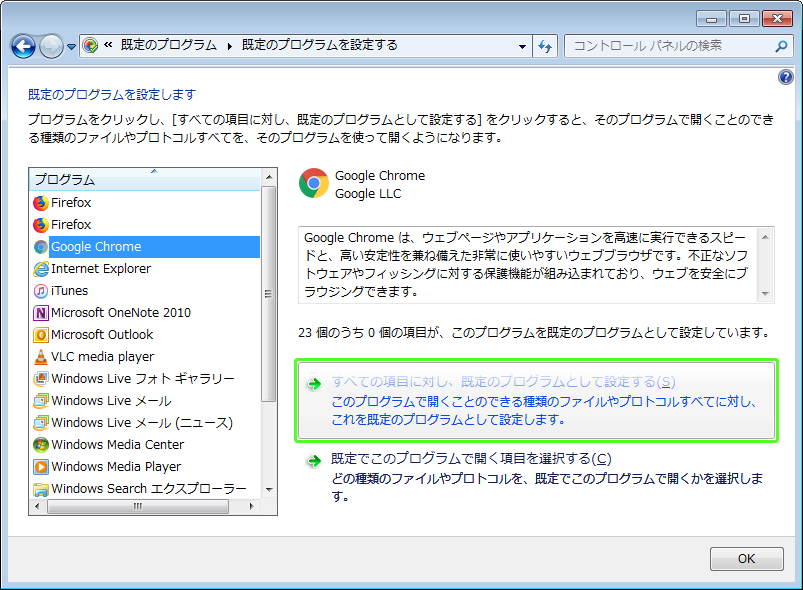Click the program list scroll left arrow
803x590 pixels.
point(37,507)
